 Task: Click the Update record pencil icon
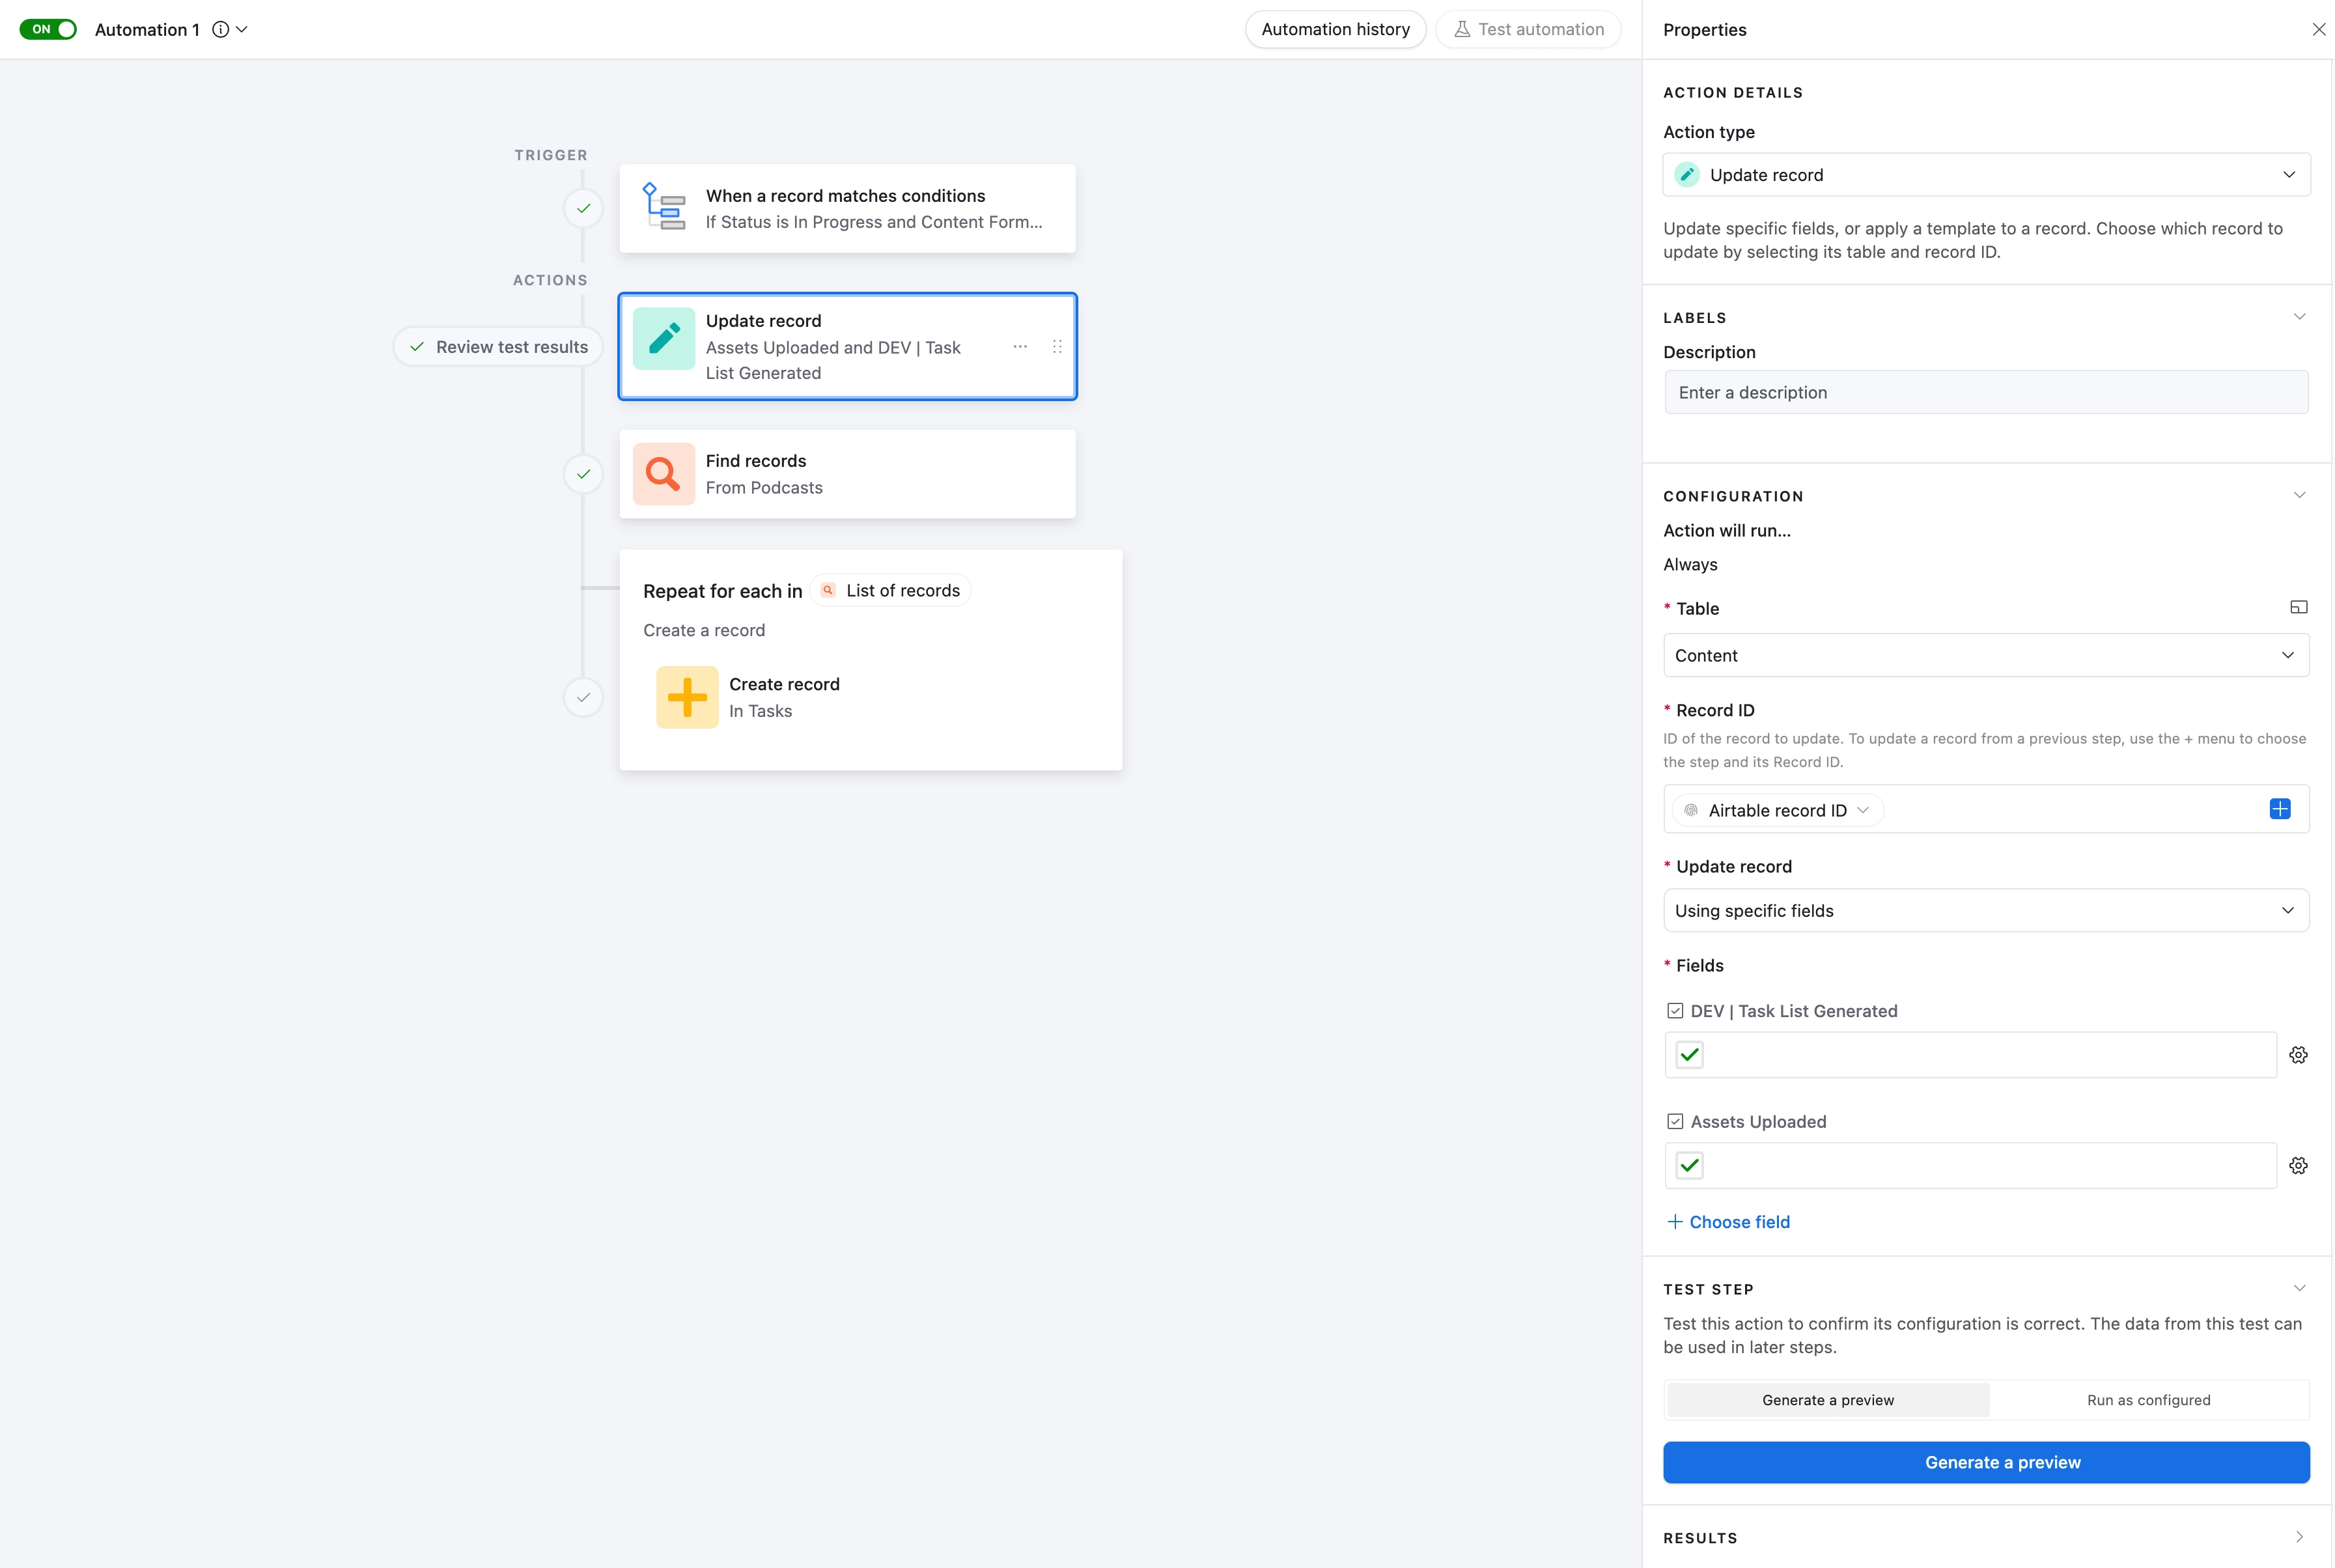tap(663, 339)
